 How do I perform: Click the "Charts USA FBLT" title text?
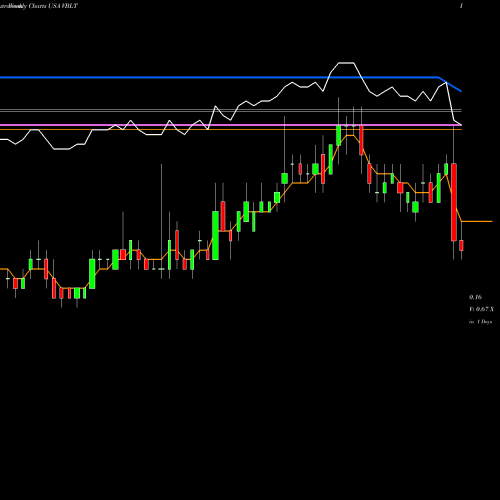(x=53, y=6)
